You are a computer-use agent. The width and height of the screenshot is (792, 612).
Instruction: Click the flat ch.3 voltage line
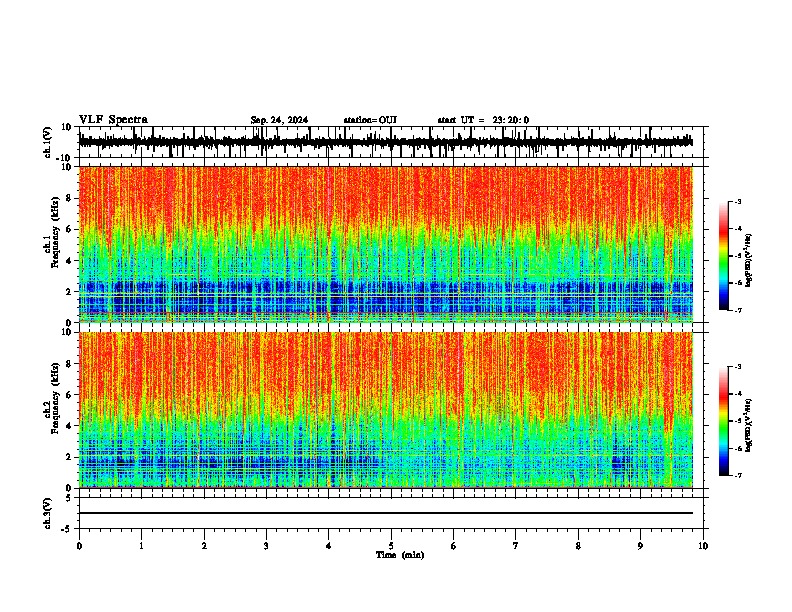coord(385,513)
